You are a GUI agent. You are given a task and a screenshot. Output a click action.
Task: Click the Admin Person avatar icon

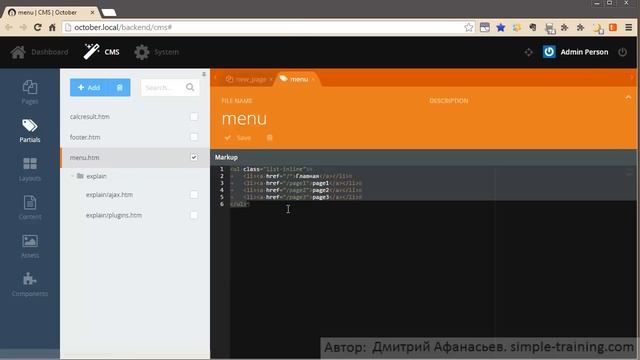tap(549, 52)
